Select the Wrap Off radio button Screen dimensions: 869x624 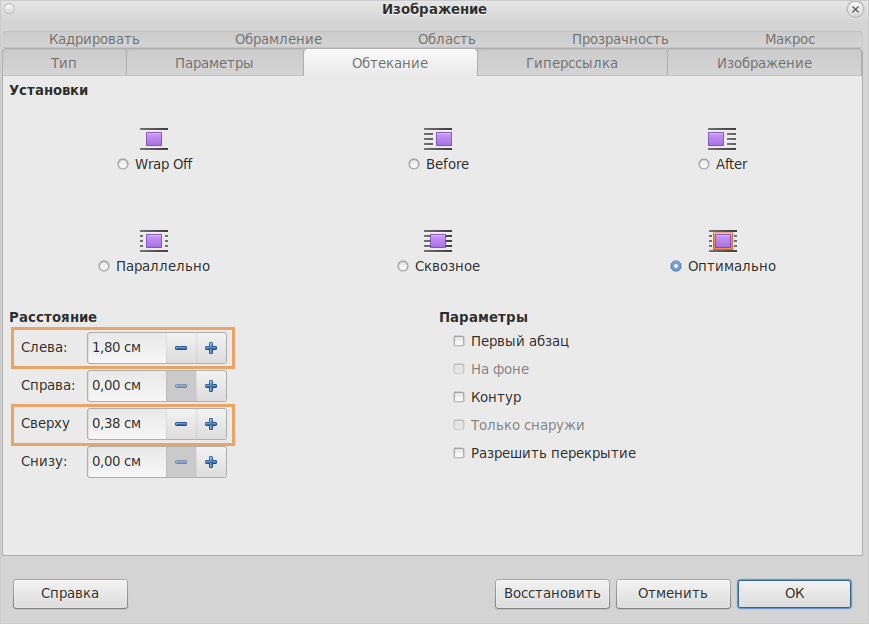[x=123, y=164]
